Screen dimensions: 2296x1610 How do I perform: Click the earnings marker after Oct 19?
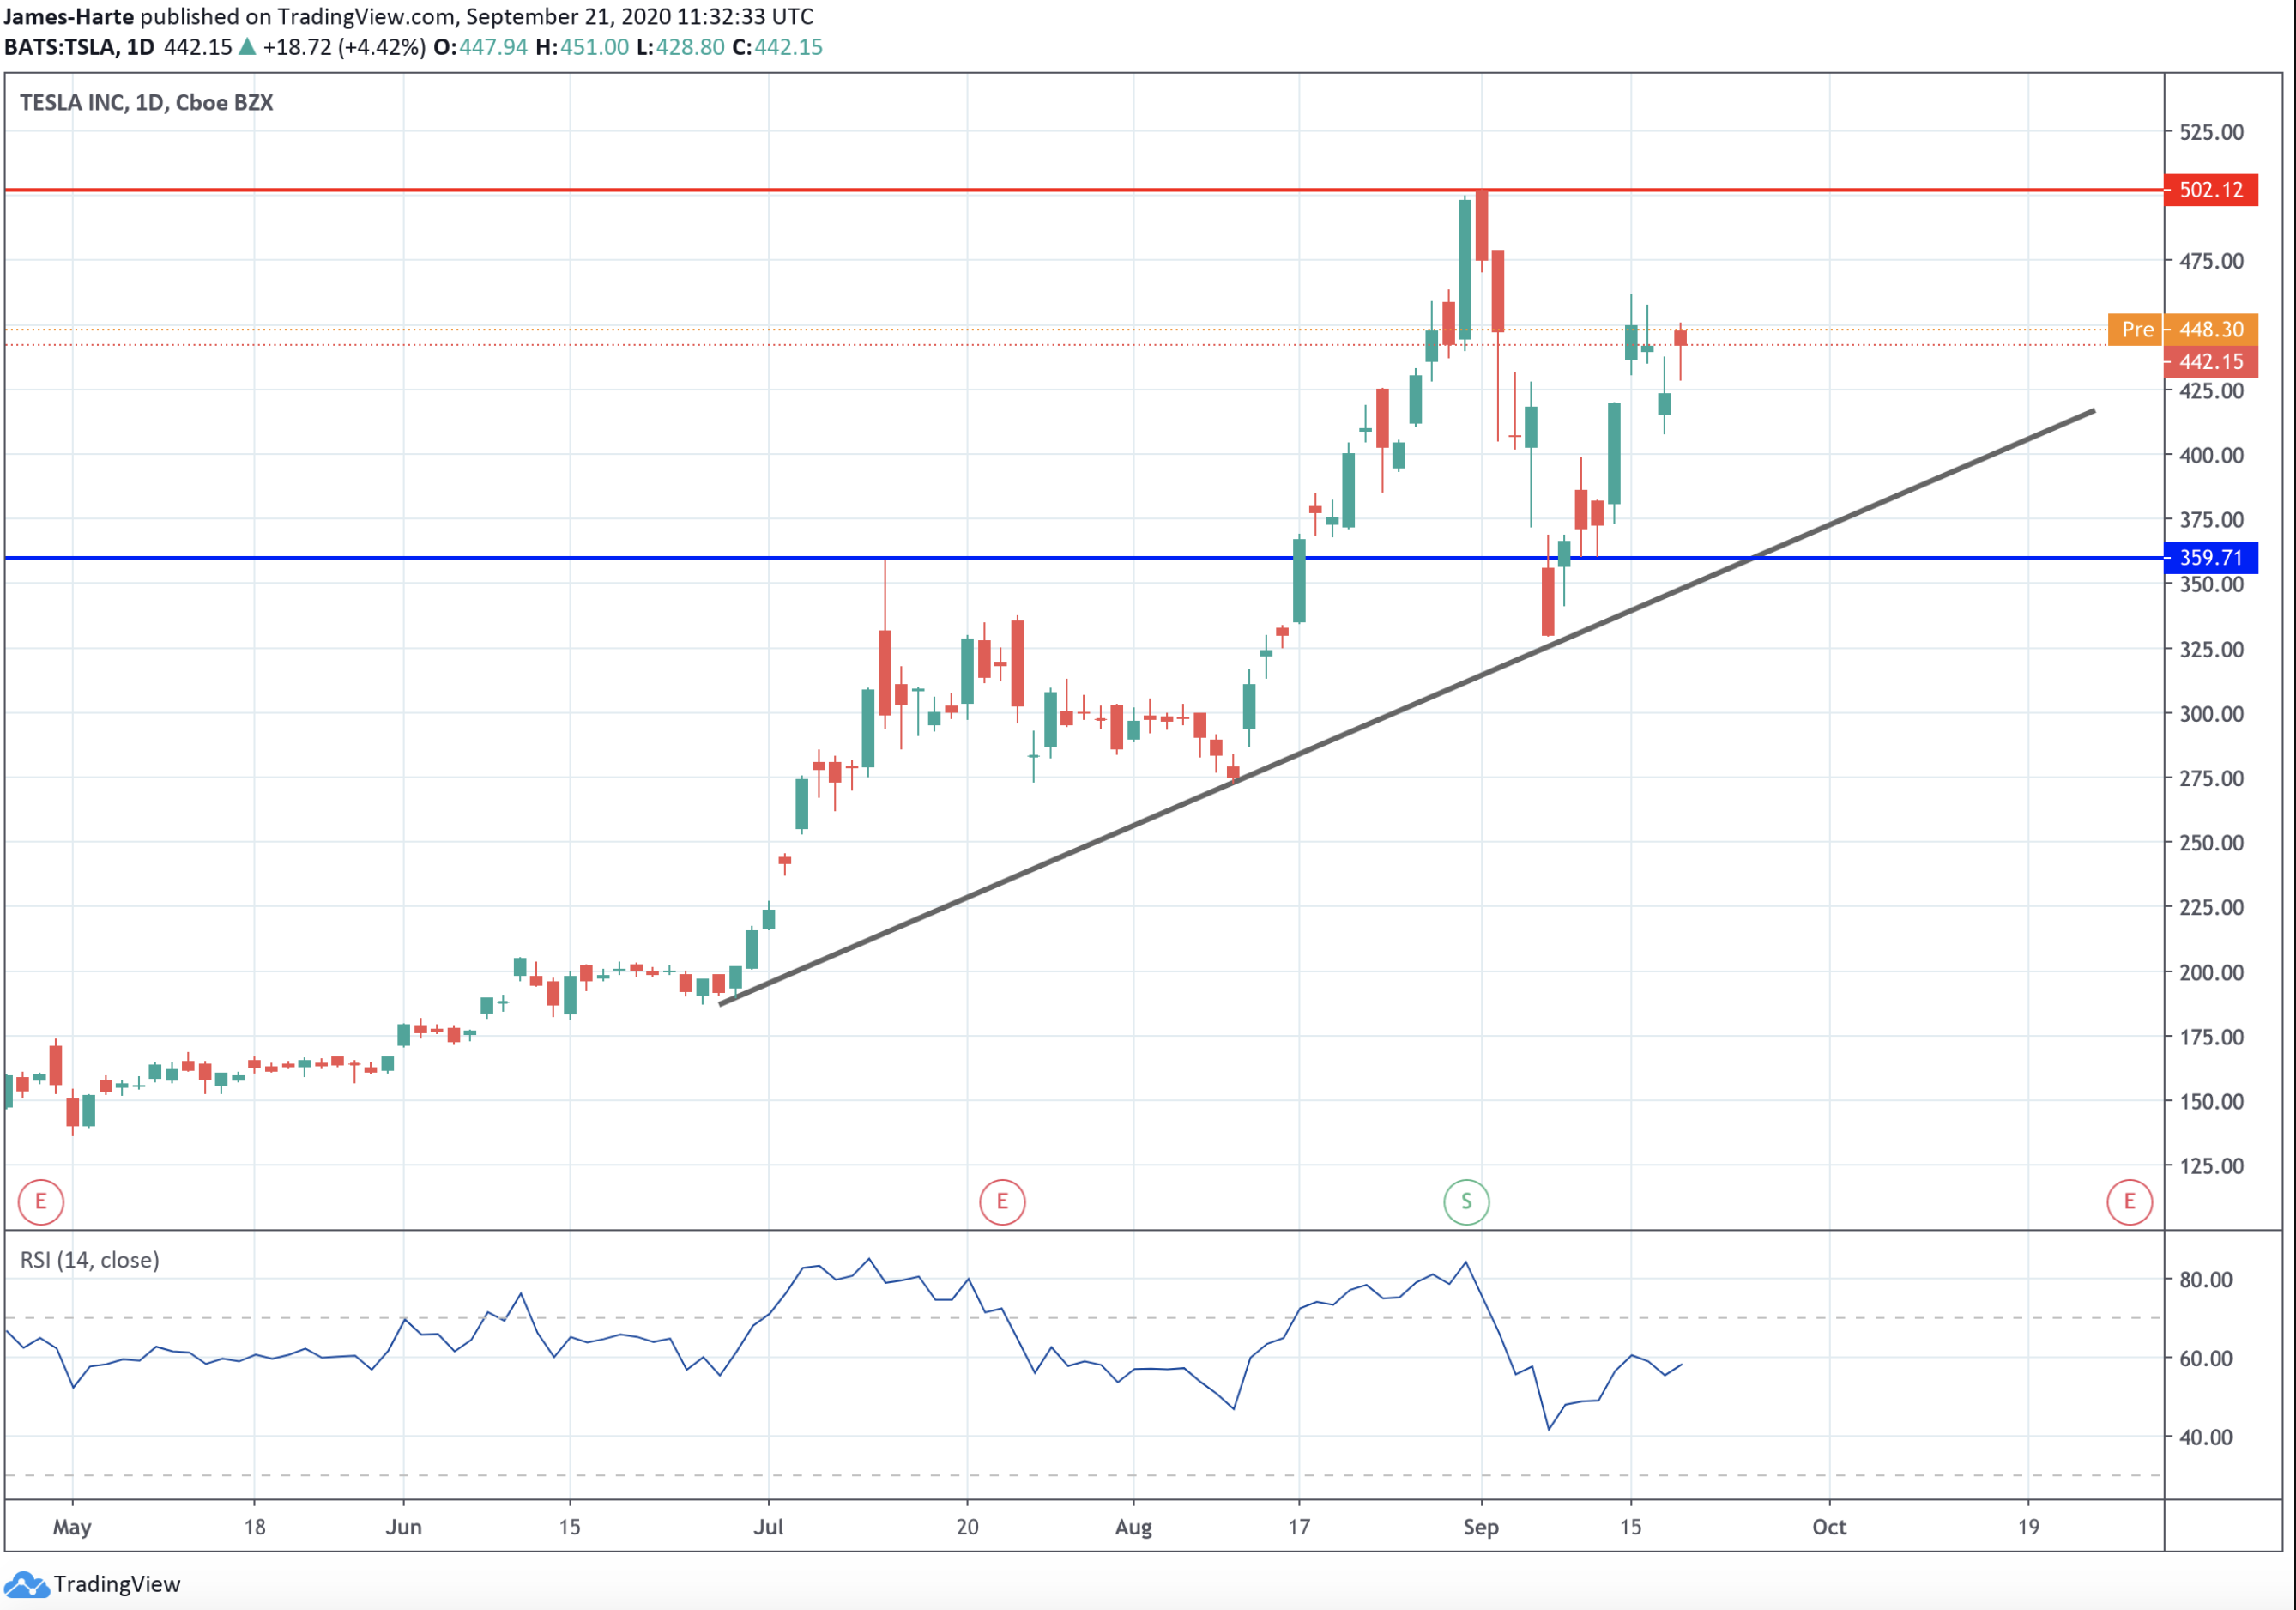tap(2129, 1201)
